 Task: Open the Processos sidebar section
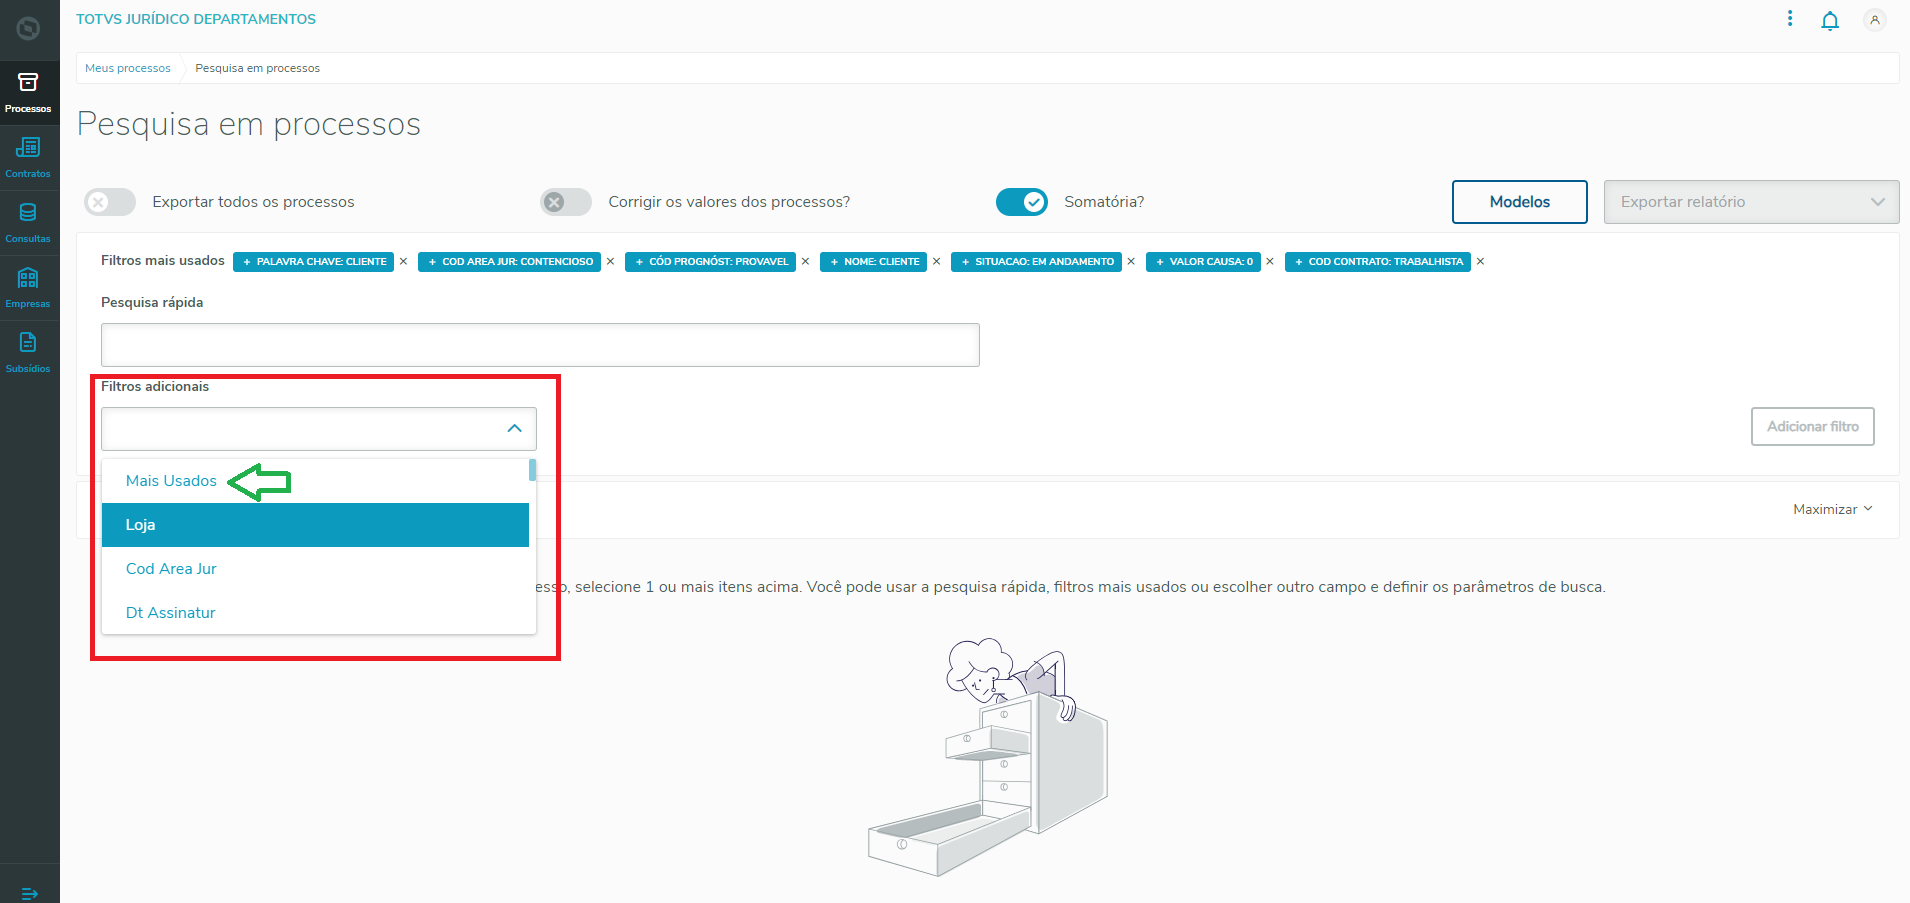click(28, 92)
